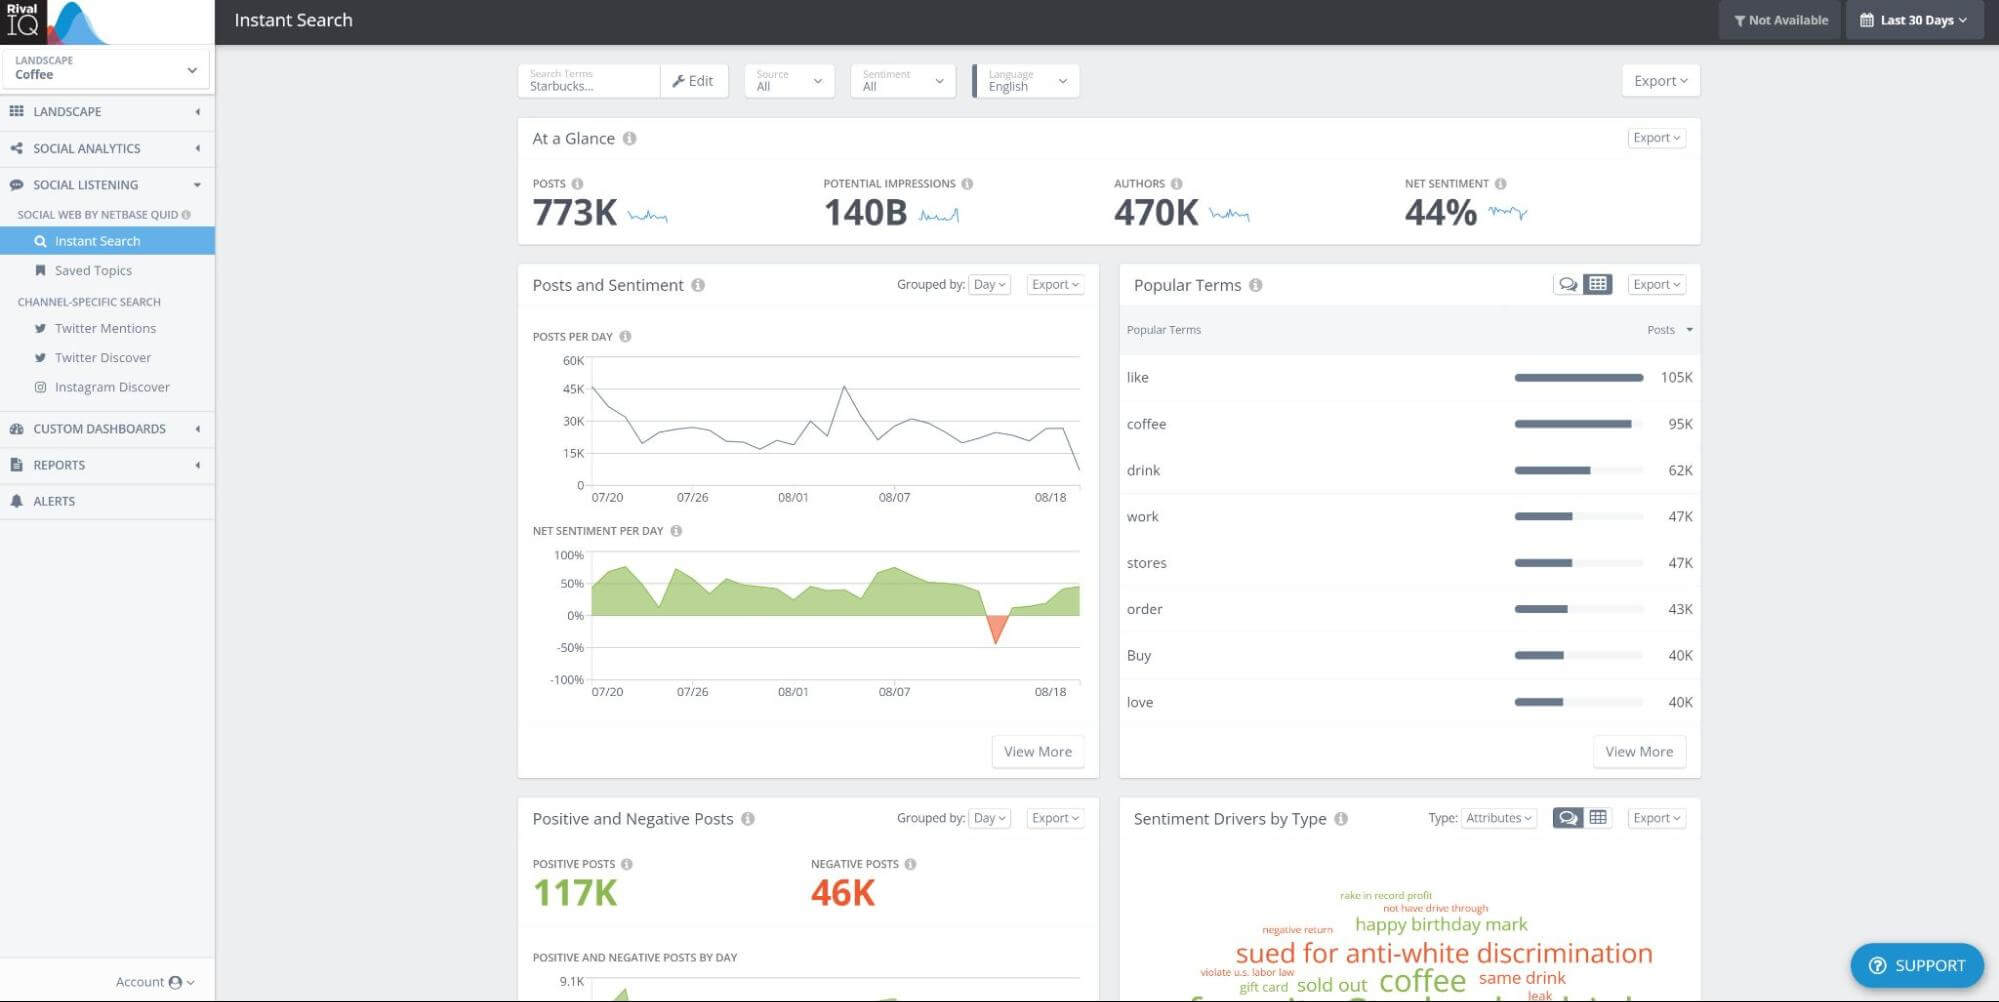Open Custom Dashboards from the sidebar

click(x=99, y=428)
